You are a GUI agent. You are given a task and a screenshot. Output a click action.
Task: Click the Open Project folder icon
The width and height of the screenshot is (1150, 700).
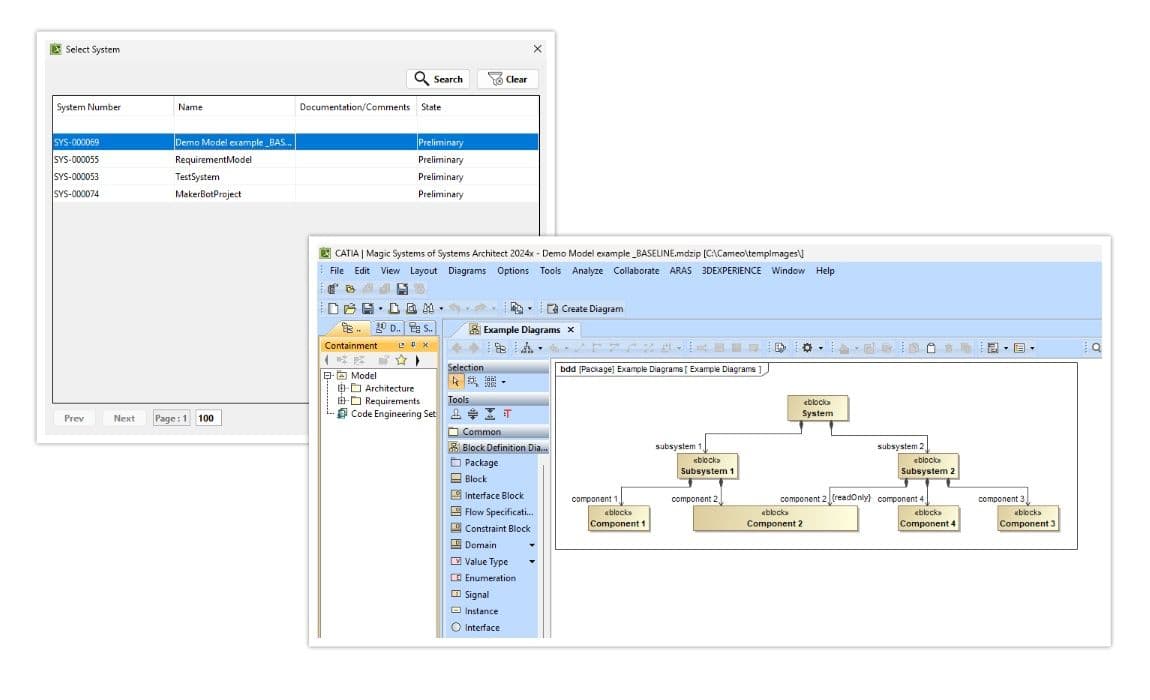(350, 309)
